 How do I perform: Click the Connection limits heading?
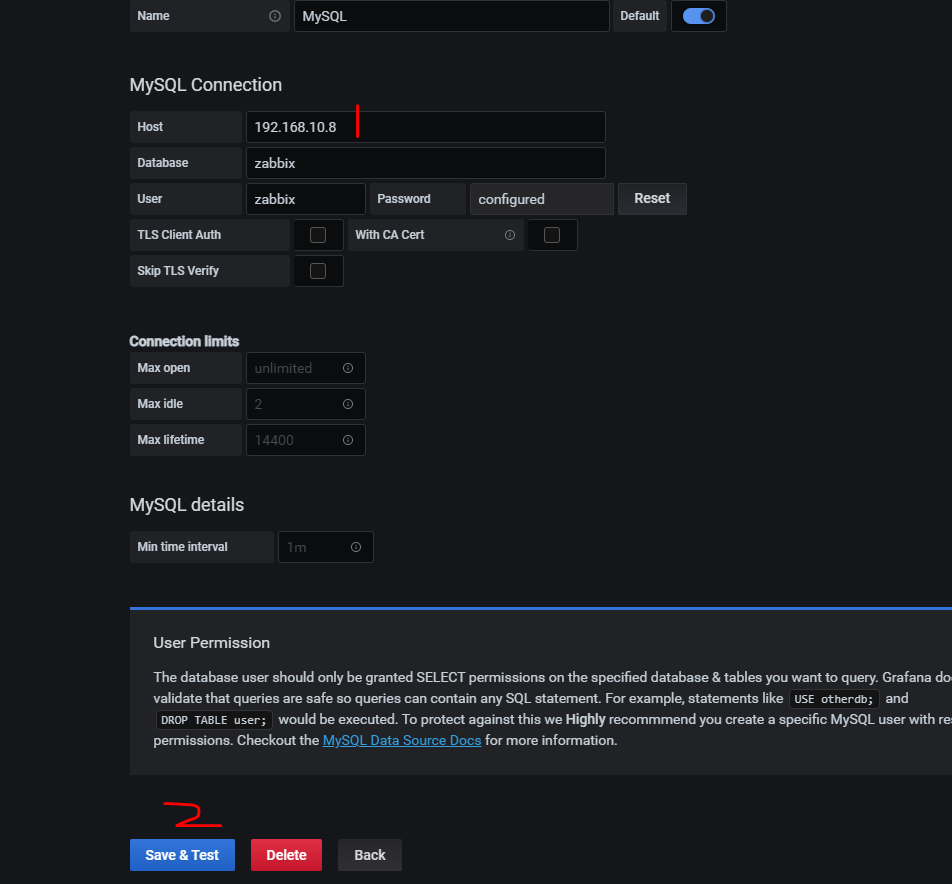pos(185,341)
